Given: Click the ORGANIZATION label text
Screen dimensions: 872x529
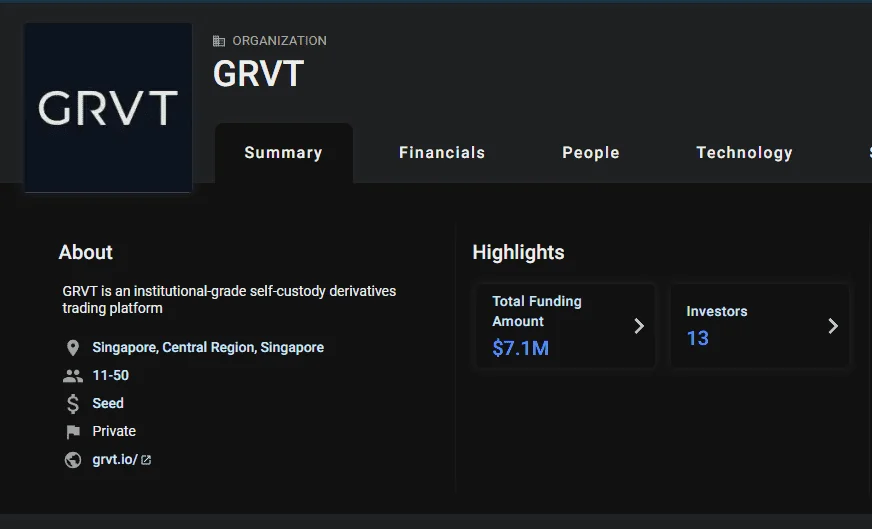Looking at the screenshot, I should 279,41.
